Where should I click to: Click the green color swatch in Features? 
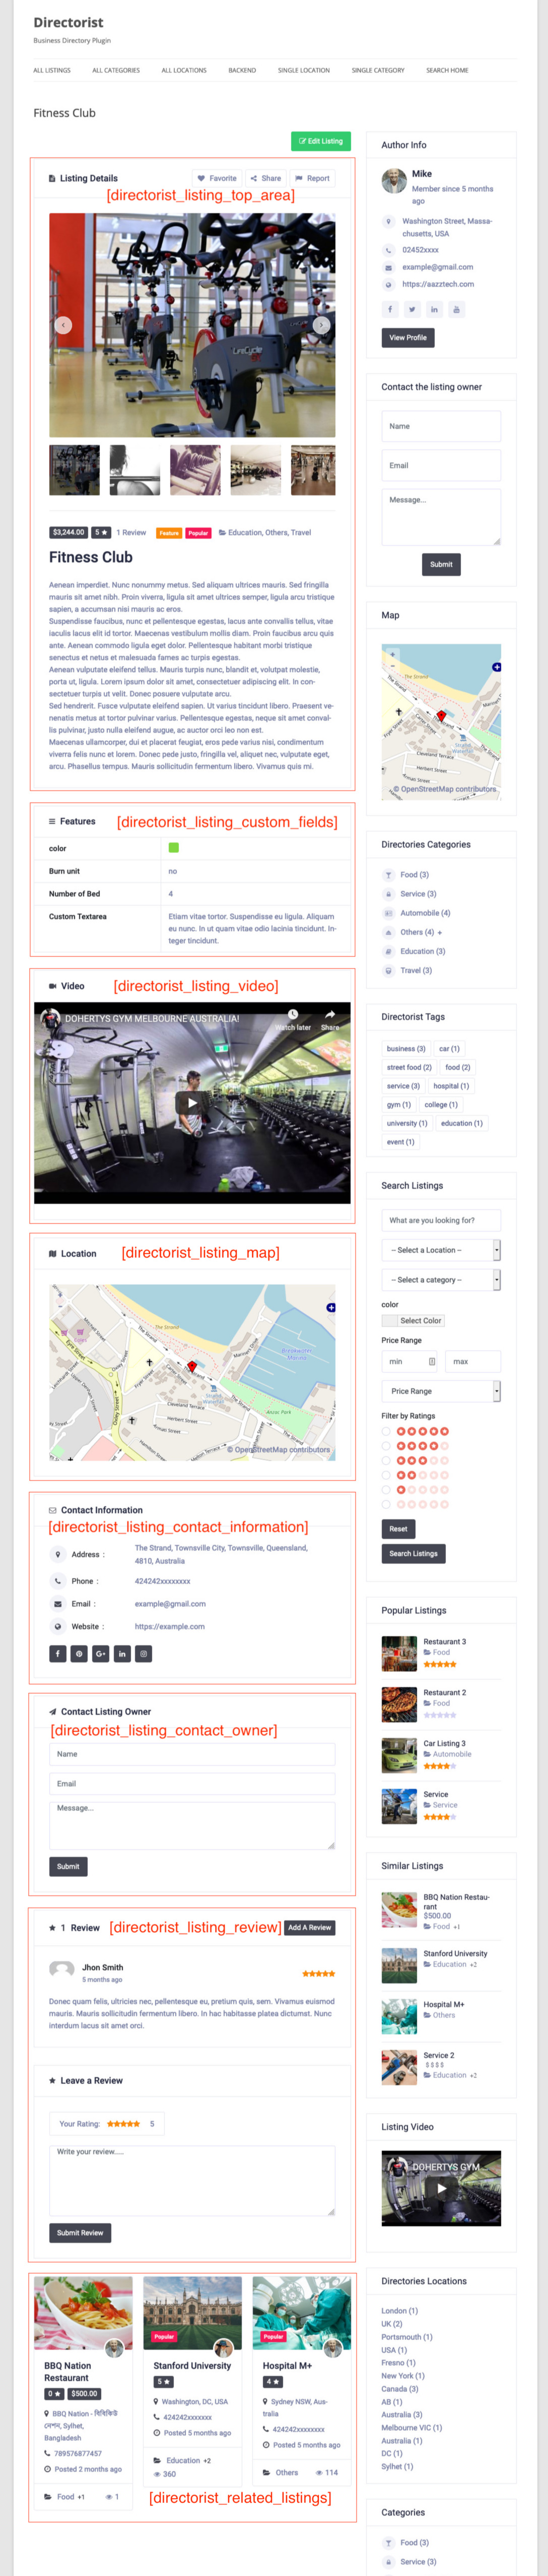point(174,848)
